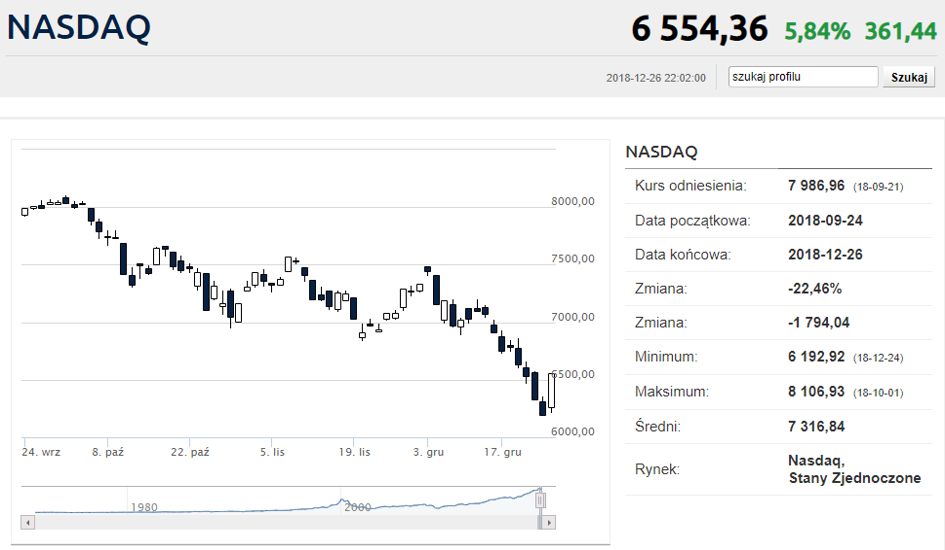Click the navigator range handle

[541, 500]
